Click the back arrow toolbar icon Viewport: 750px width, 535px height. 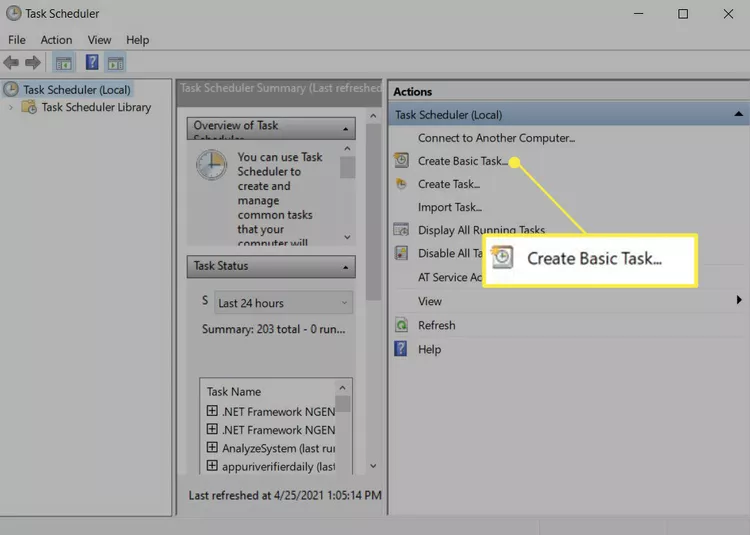12,63
